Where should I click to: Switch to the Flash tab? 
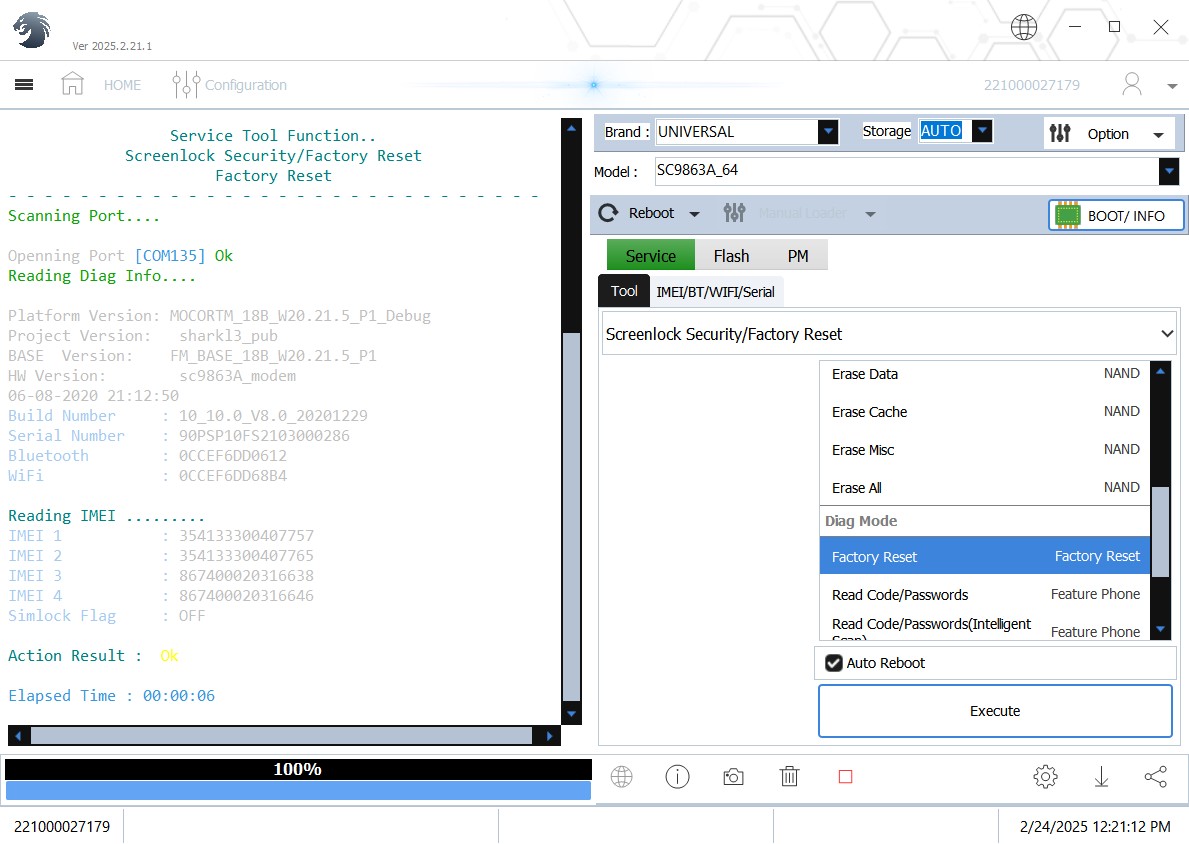[x=731, y=256]
